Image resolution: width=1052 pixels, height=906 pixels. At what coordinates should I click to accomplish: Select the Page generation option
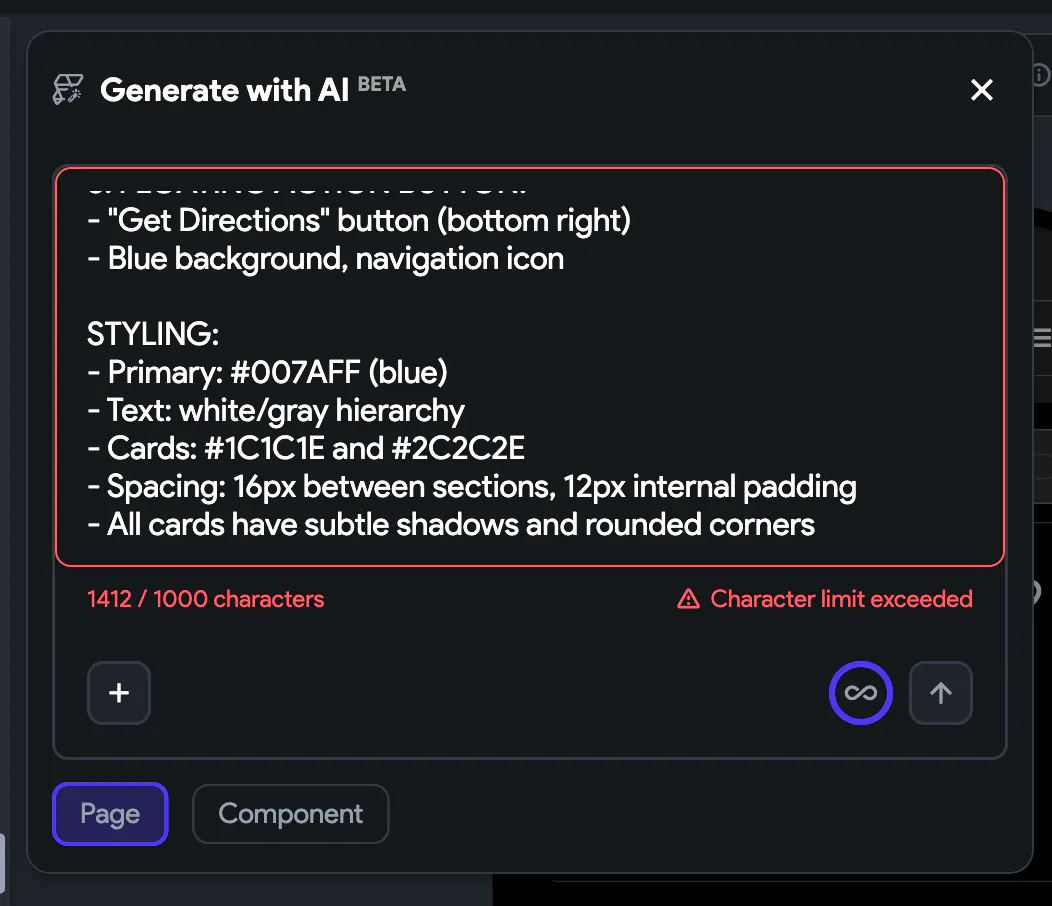(110, 814)
